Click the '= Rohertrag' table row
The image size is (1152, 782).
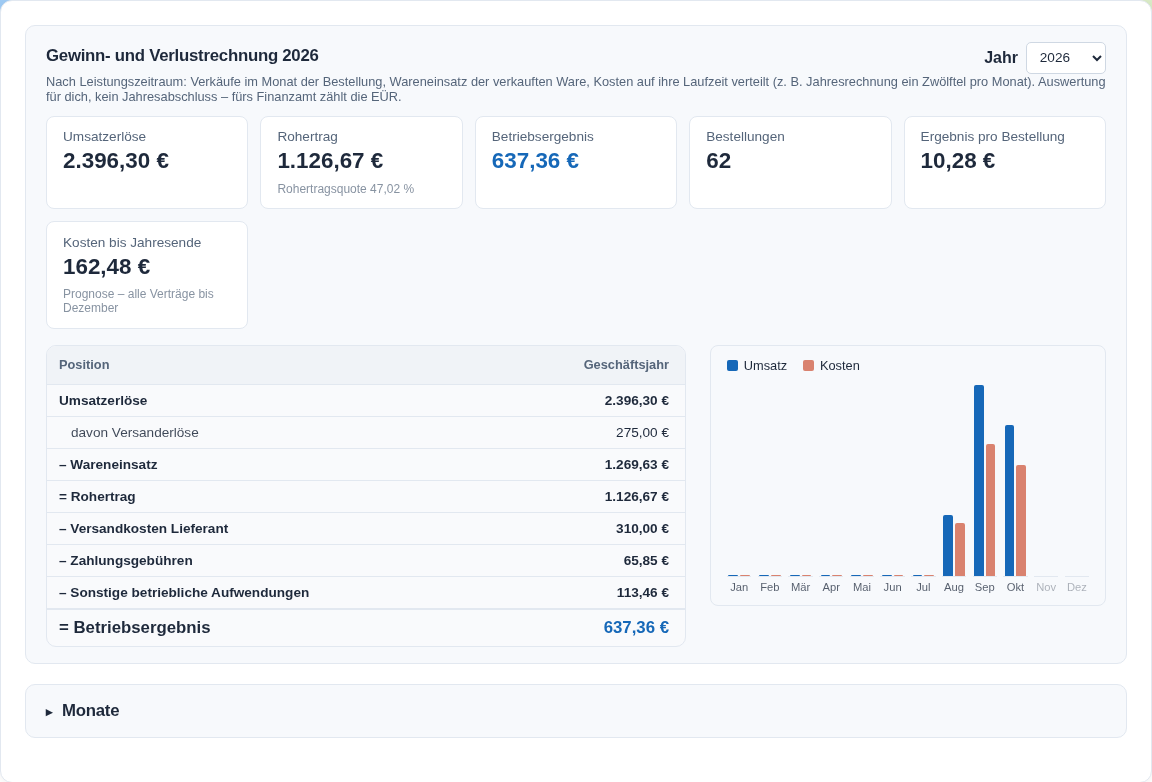point(366,497)
